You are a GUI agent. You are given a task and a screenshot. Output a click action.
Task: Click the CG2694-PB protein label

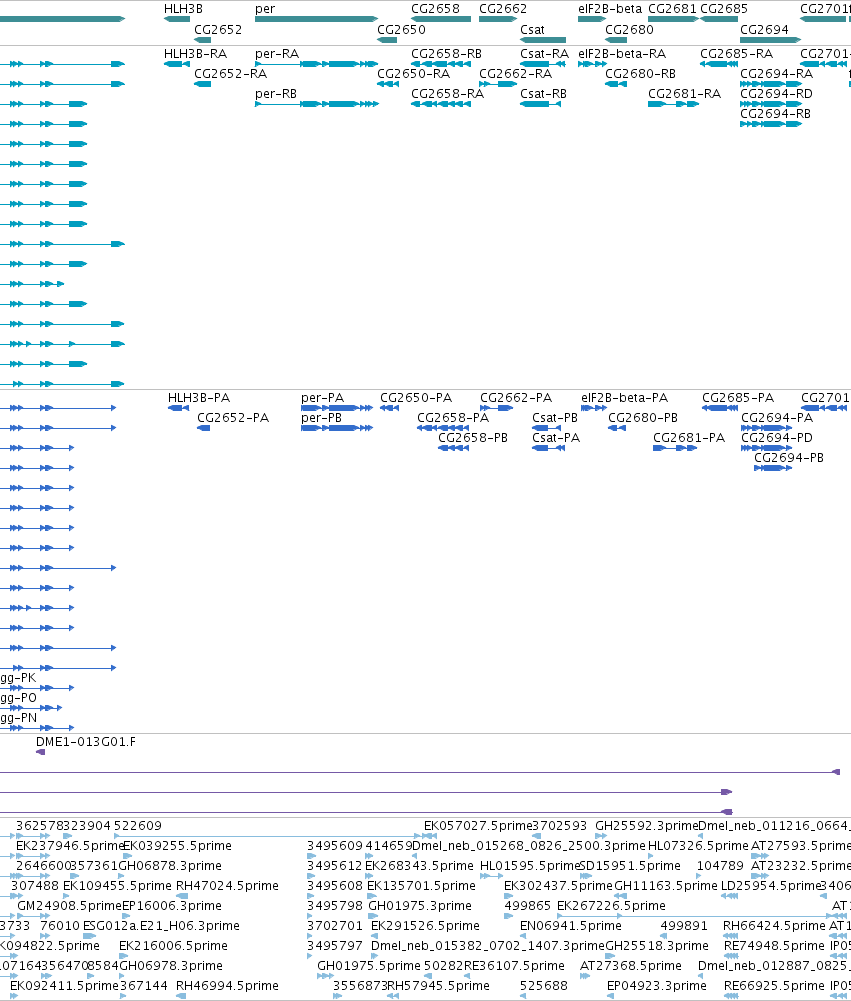789,458
